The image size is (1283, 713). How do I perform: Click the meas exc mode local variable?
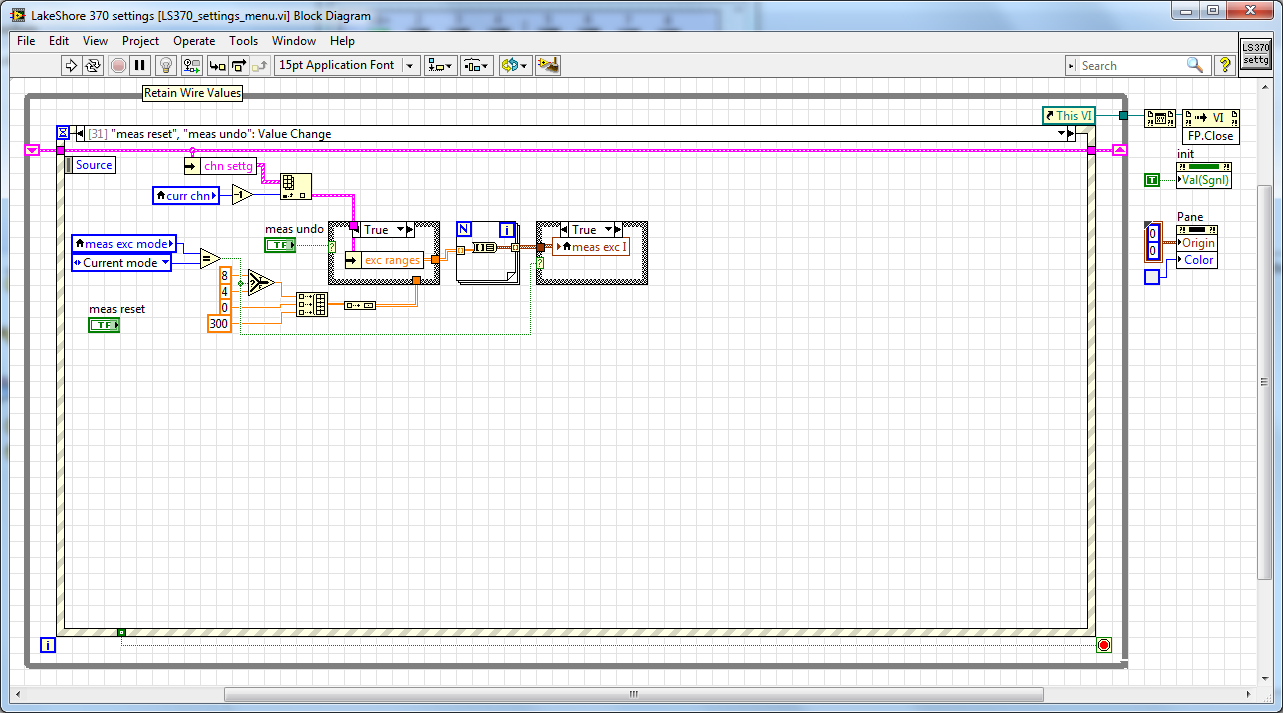click(125, 243)
